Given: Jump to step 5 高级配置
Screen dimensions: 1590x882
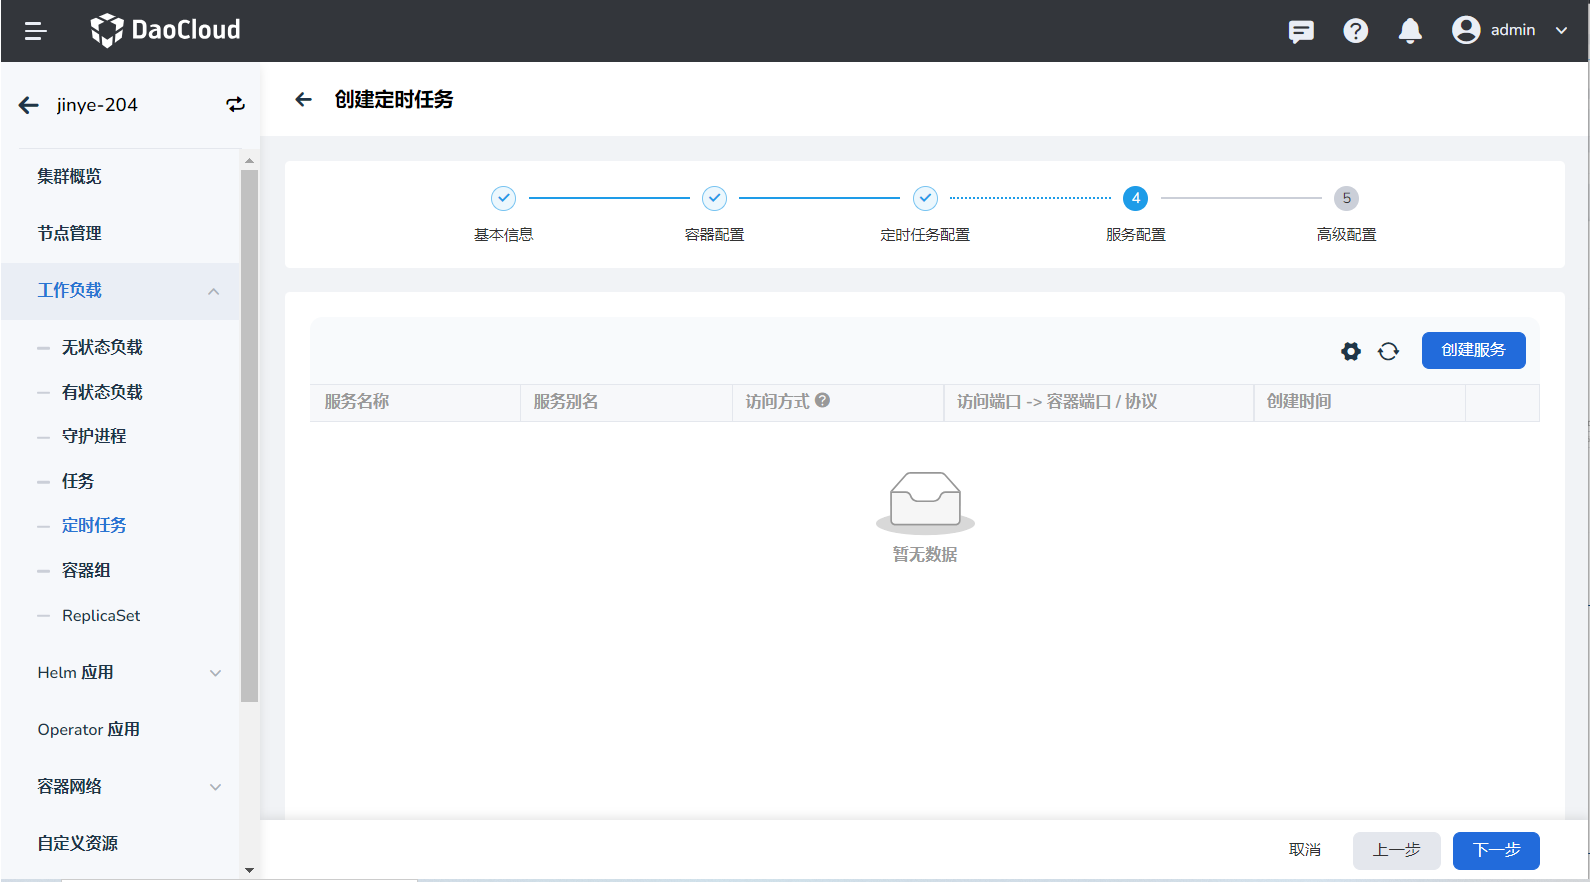Looking at the screenshot, I should pyautogui.click(x=1346, y=198).
